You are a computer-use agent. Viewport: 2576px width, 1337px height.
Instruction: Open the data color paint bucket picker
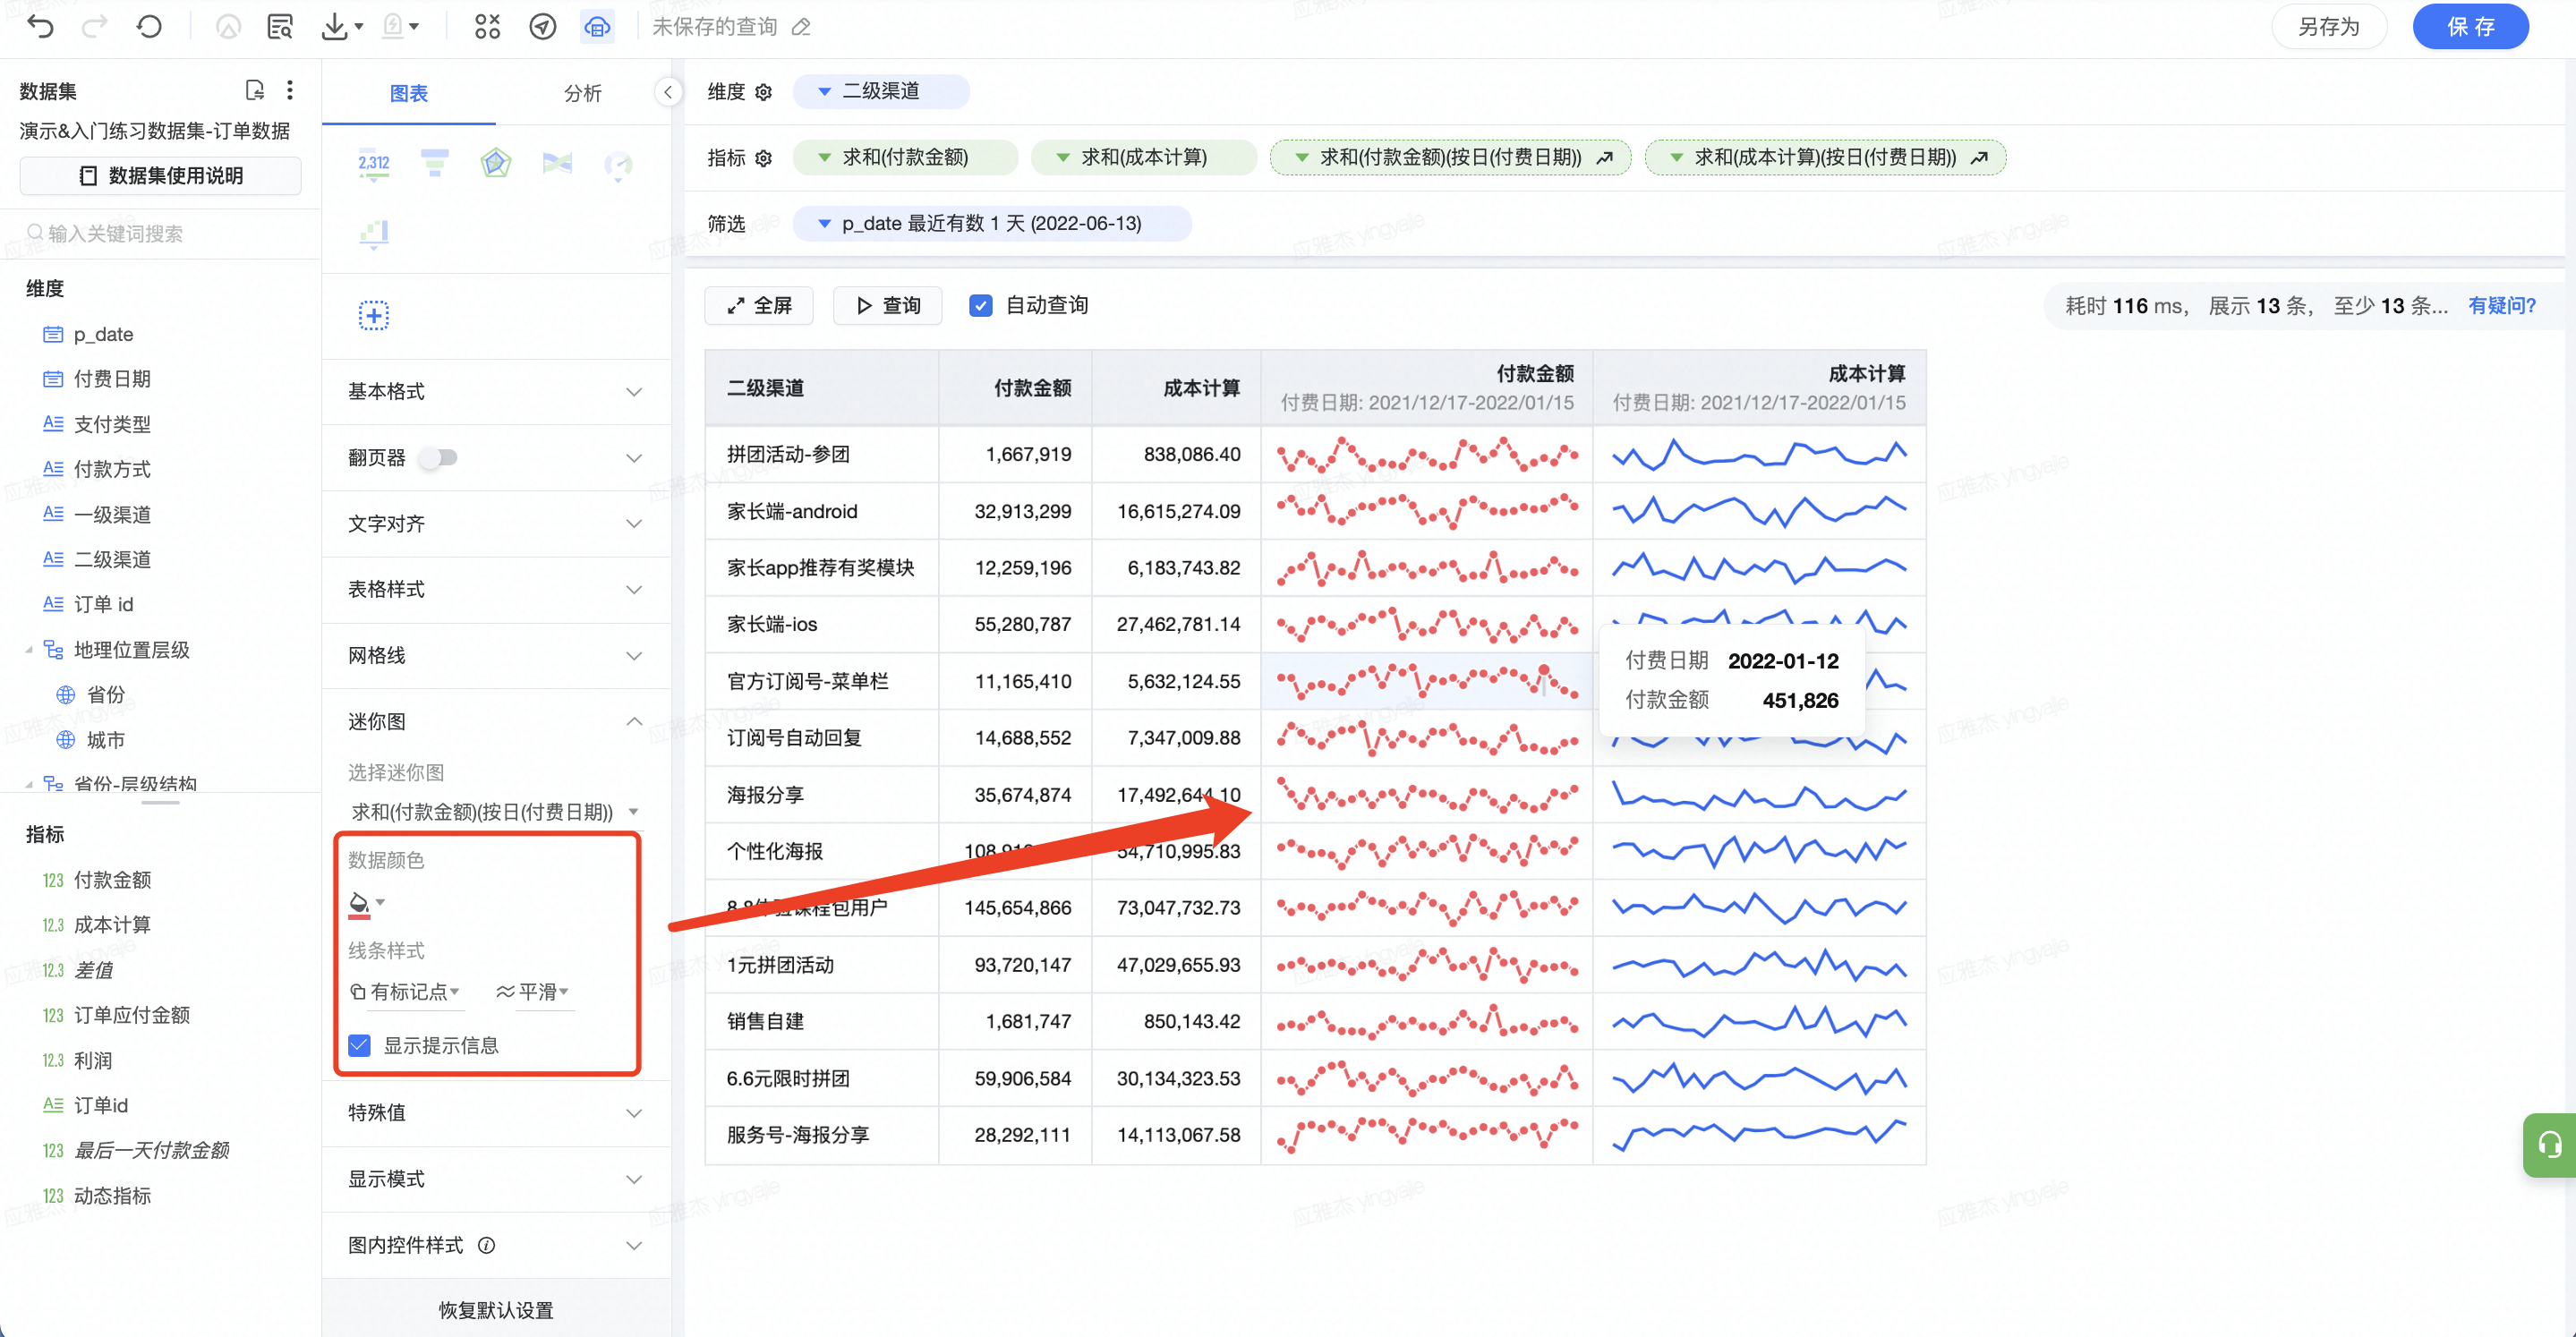(x=366, y=903)
